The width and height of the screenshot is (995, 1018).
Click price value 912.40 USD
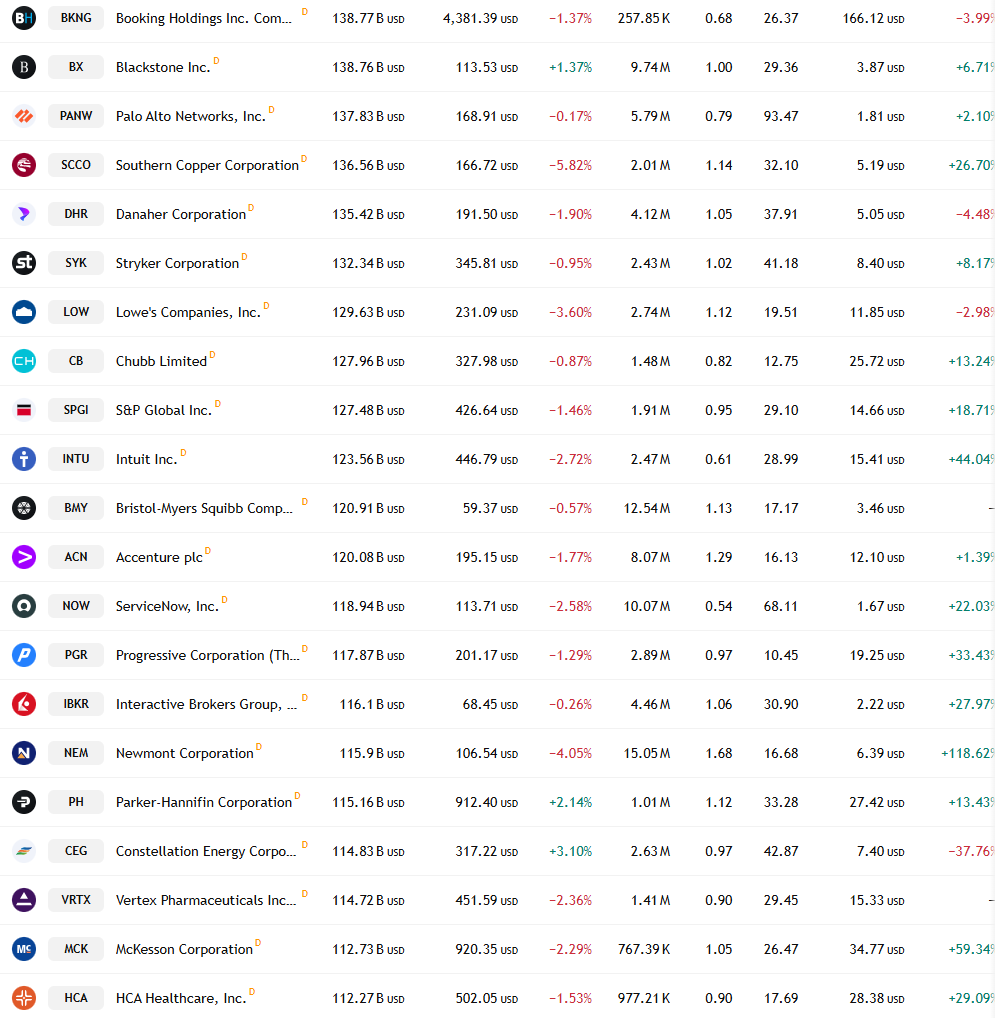tap(486, 802)
